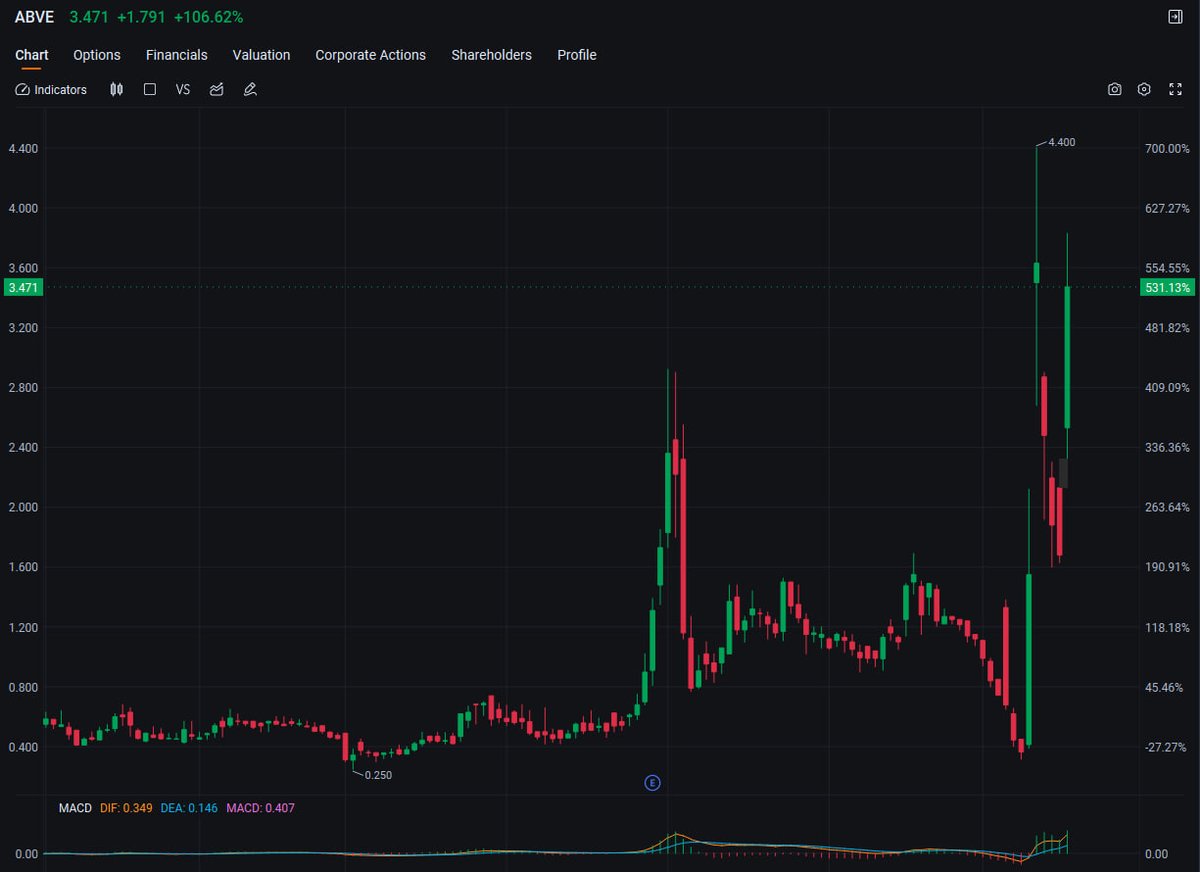Viewport: 1200px width, 872px height.
Task: Click the earnings E marker
Action: 652,783
